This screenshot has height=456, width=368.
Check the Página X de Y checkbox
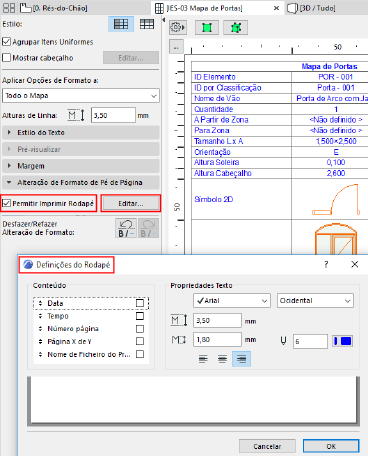[x=140, y=341]
